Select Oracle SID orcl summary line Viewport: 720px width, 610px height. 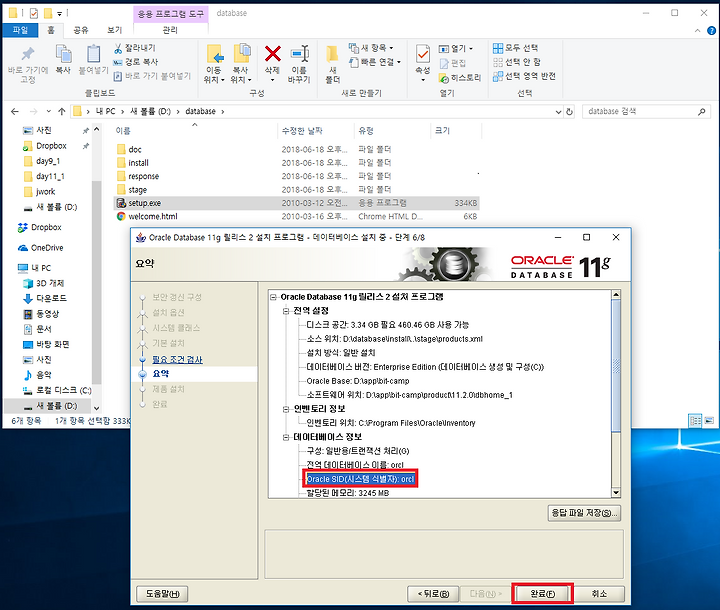pyautogui.click(x=360, y=479)
